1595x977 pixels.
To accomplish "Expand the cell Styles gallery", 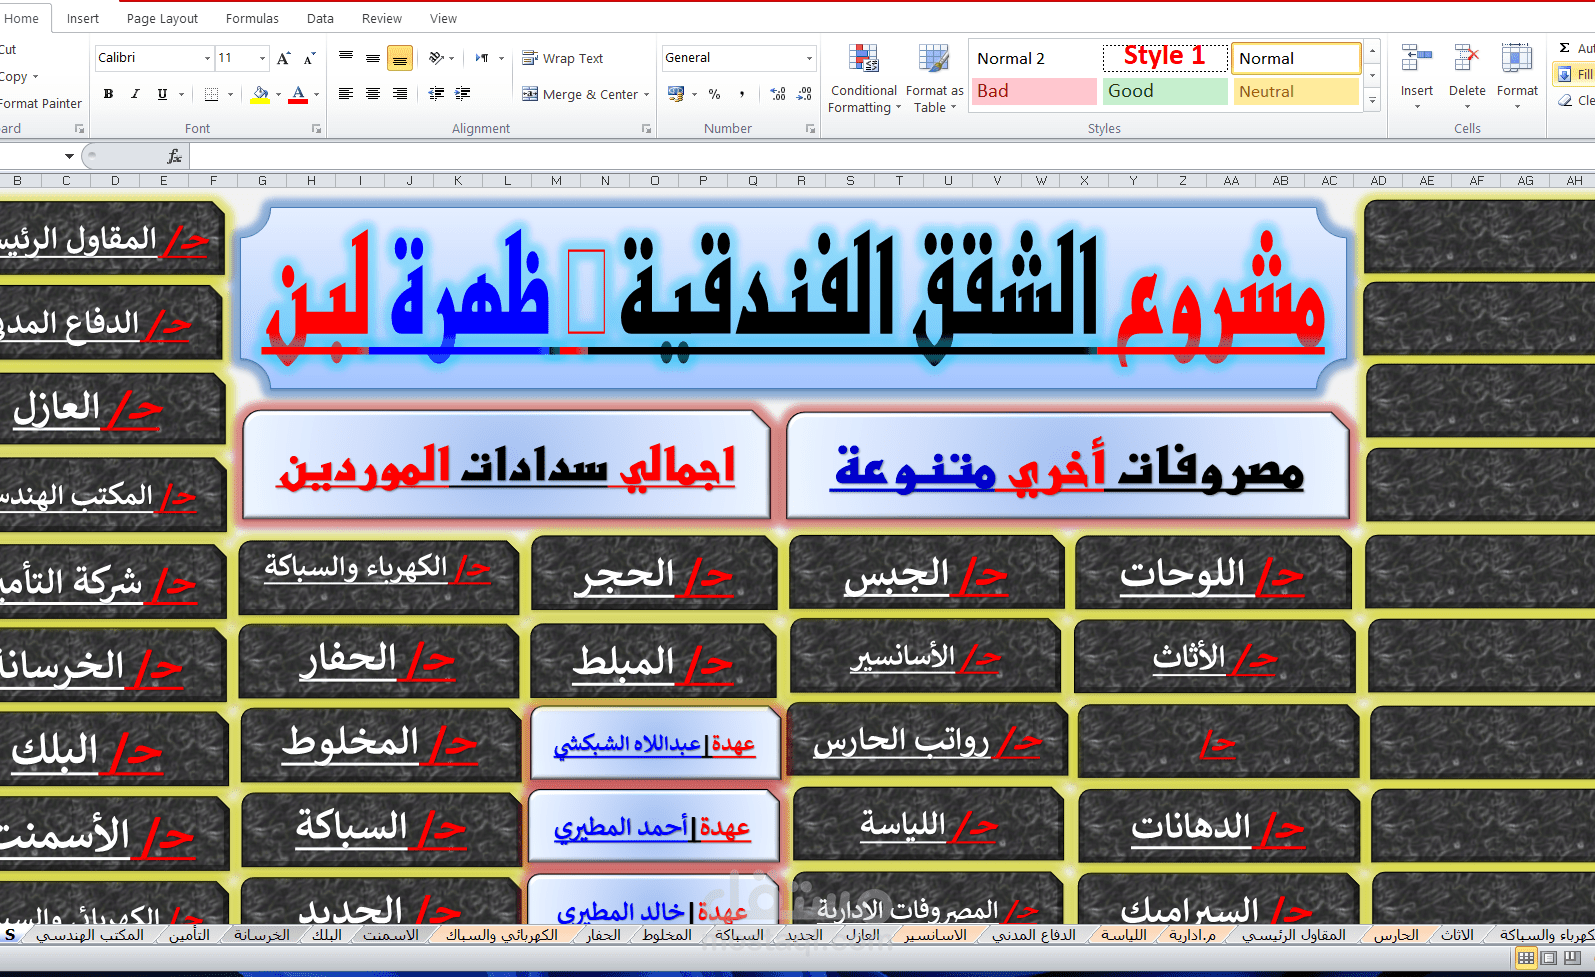I will click(1372, 101).
